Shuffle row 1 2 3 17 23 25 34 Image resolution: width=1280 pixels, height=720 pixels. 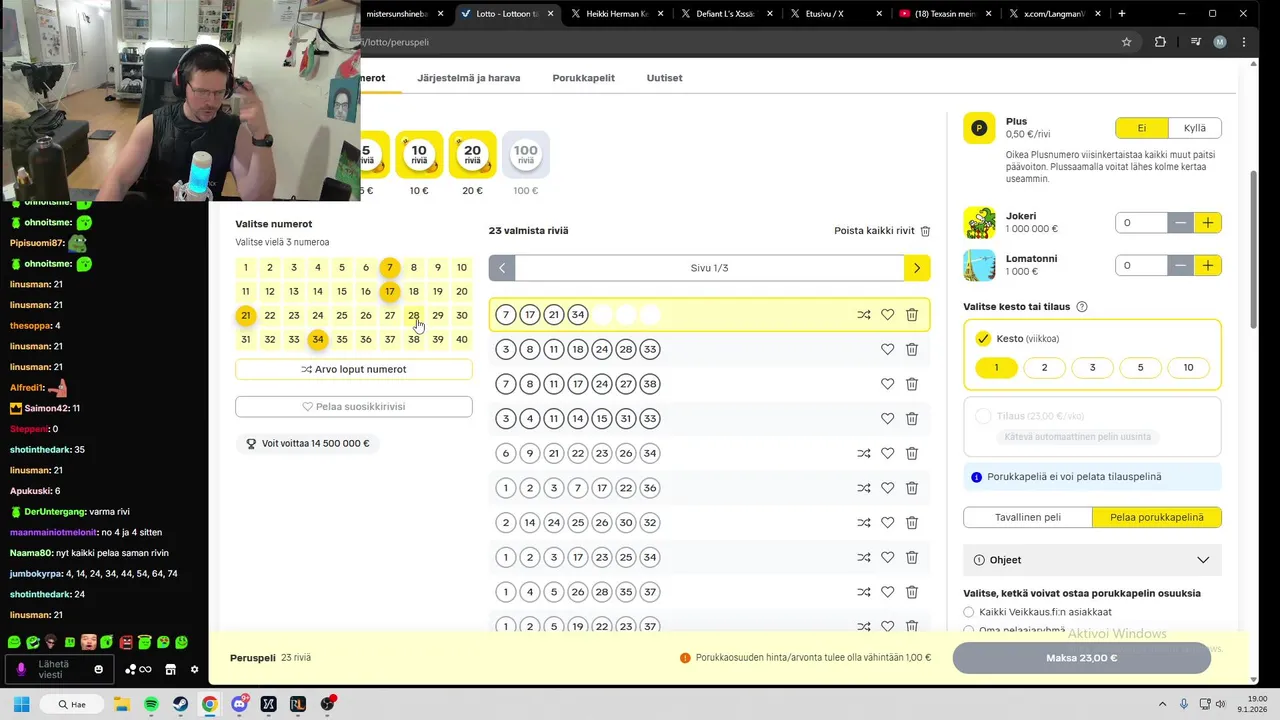tap(864, 557)
